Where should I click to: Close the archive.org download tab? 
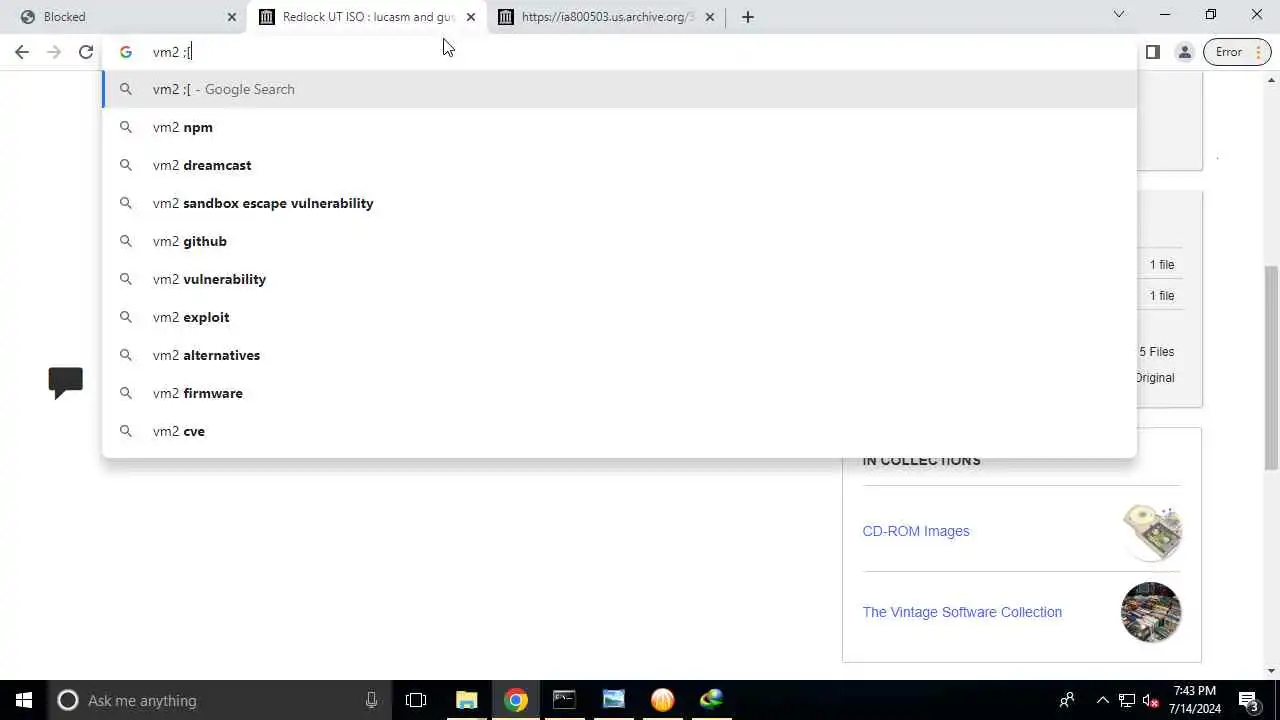click(x=710, y=17)
